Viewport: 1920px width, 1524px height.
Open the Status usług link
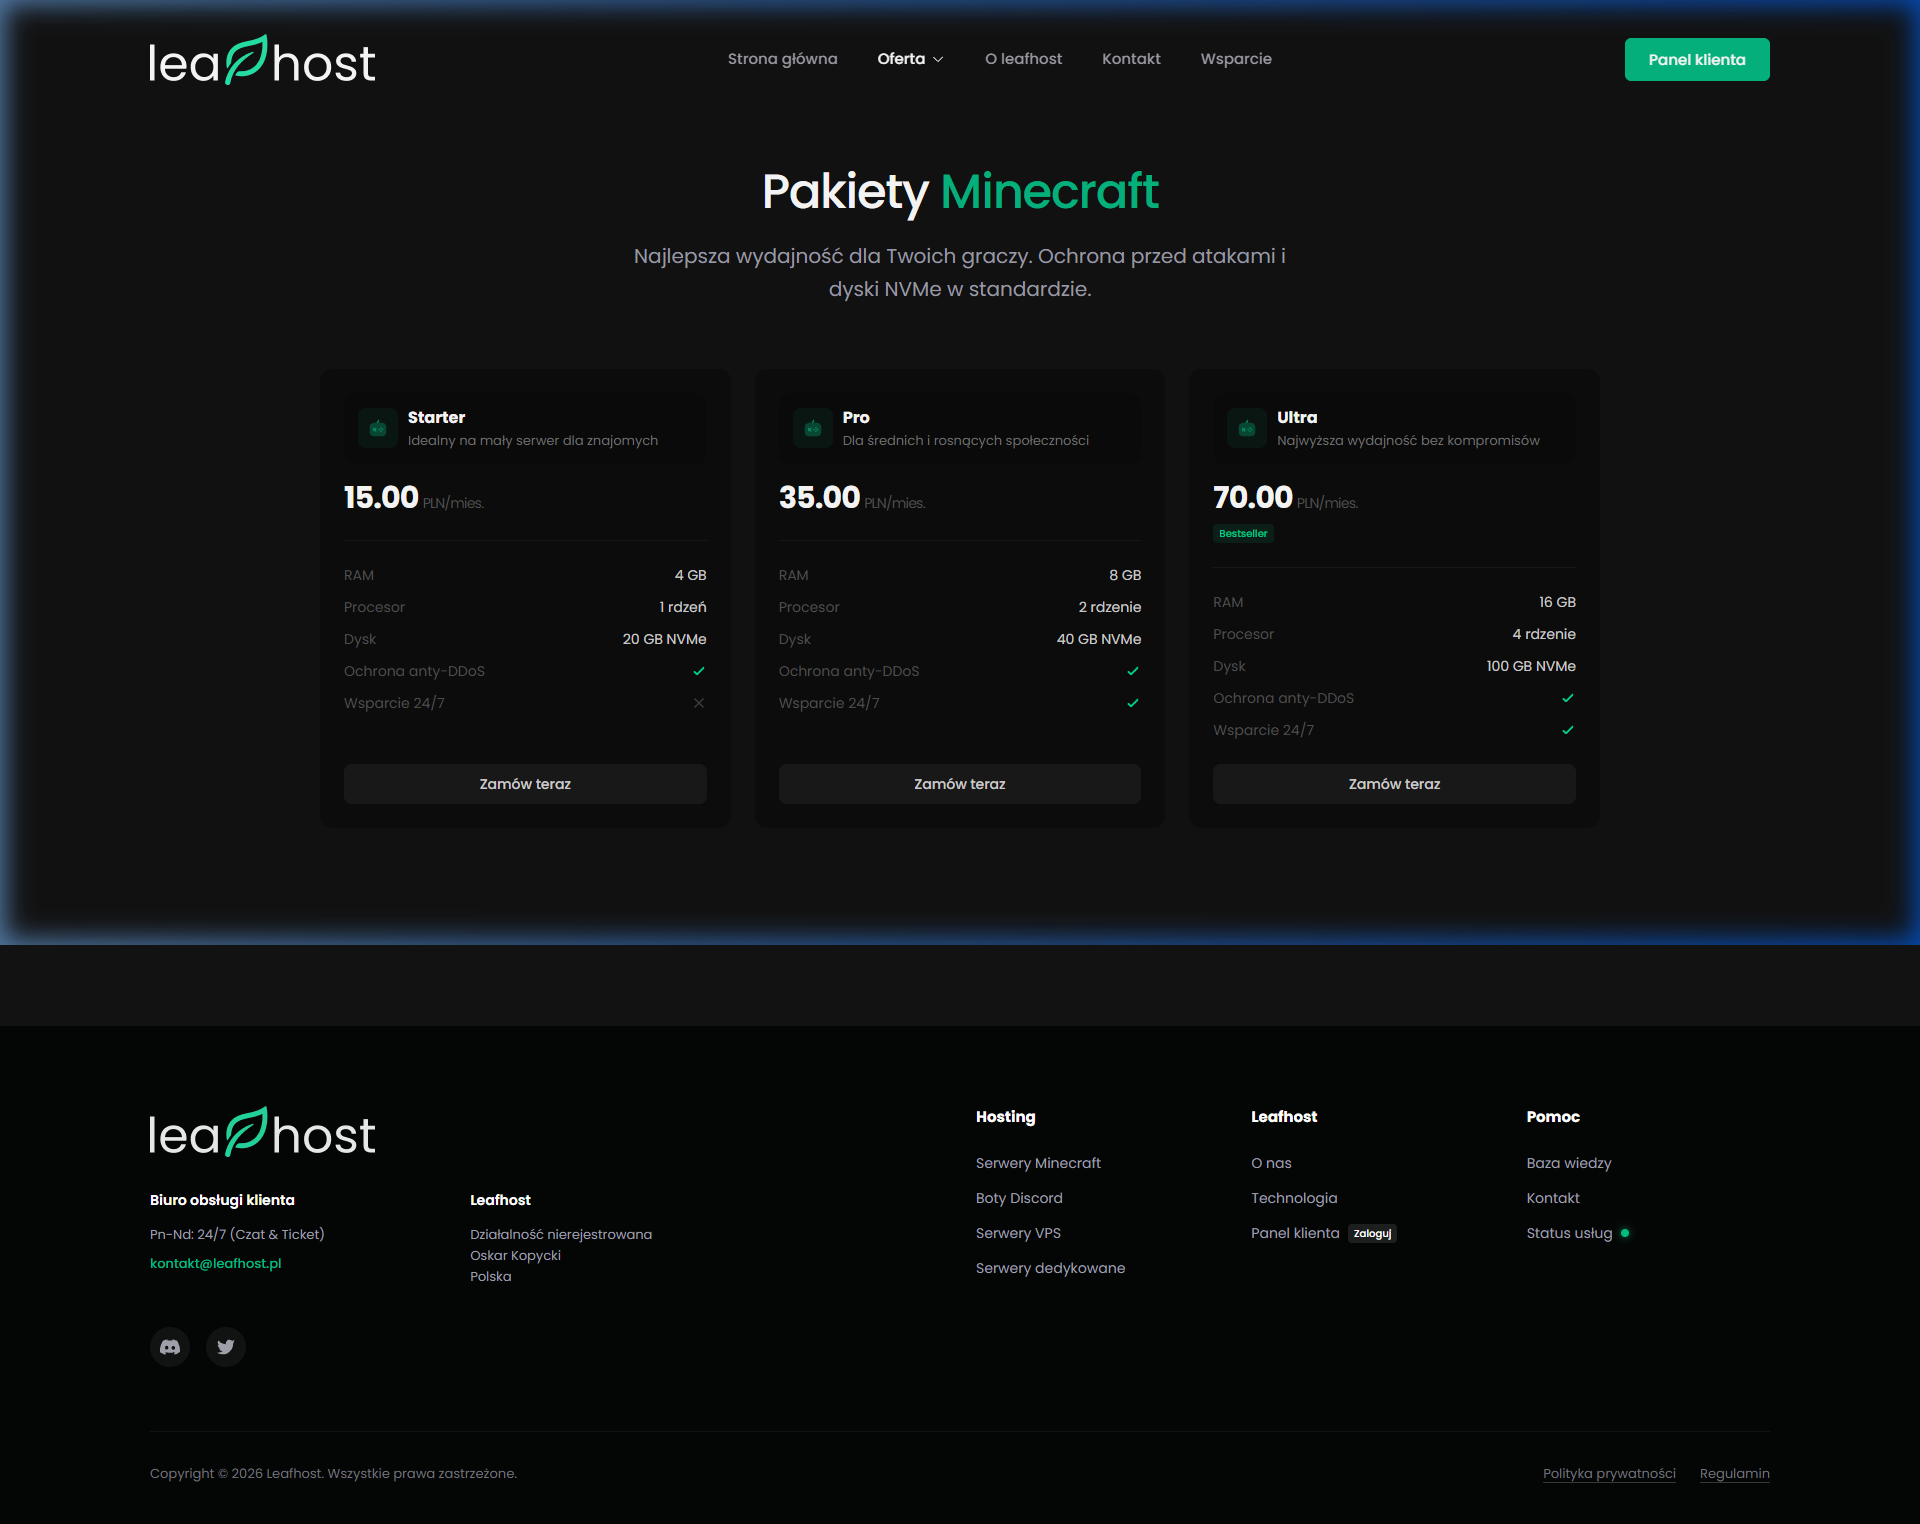[x=1569, y=1233]
